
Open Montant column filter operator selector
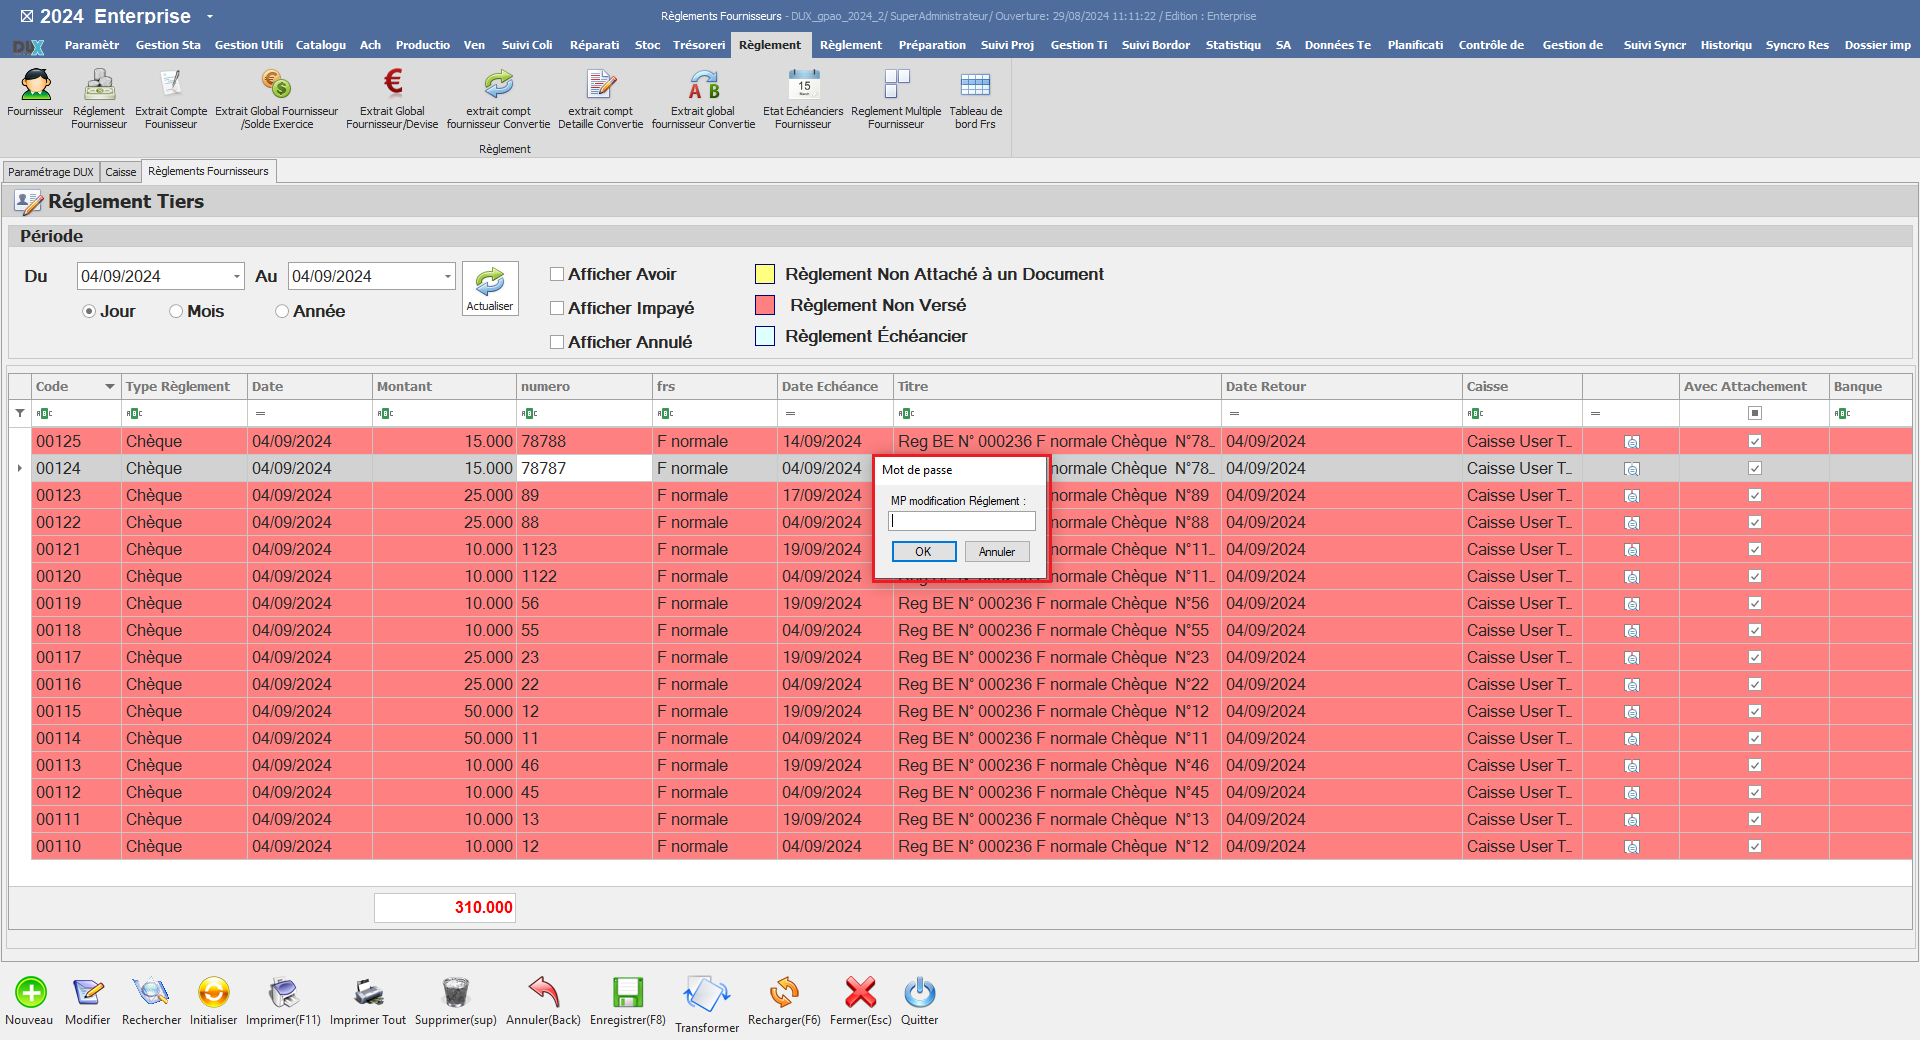384,413
